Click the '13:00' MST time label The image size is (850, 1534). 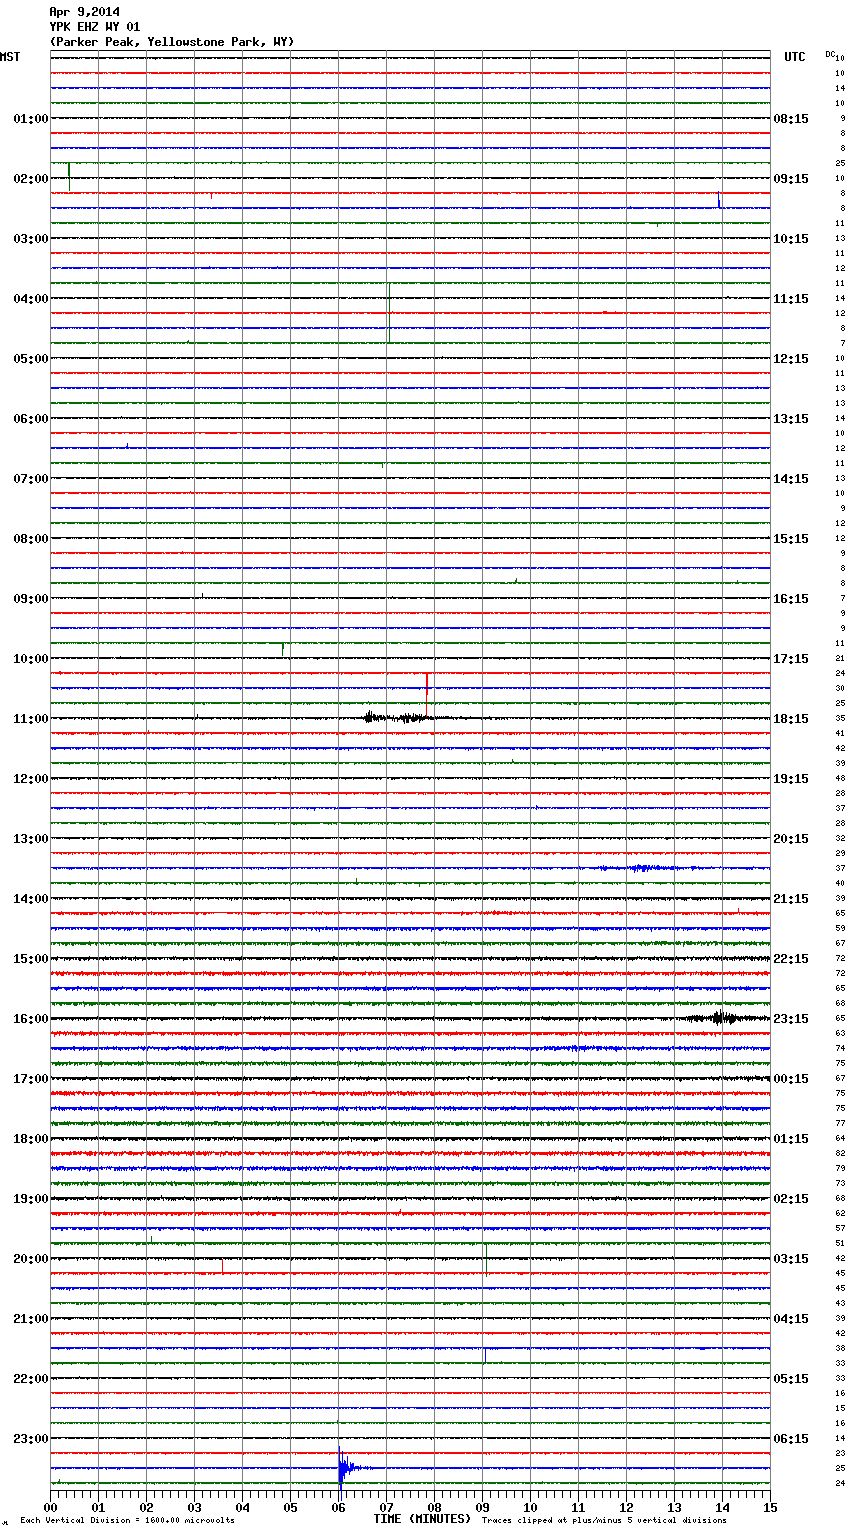[x=31, y=839]
